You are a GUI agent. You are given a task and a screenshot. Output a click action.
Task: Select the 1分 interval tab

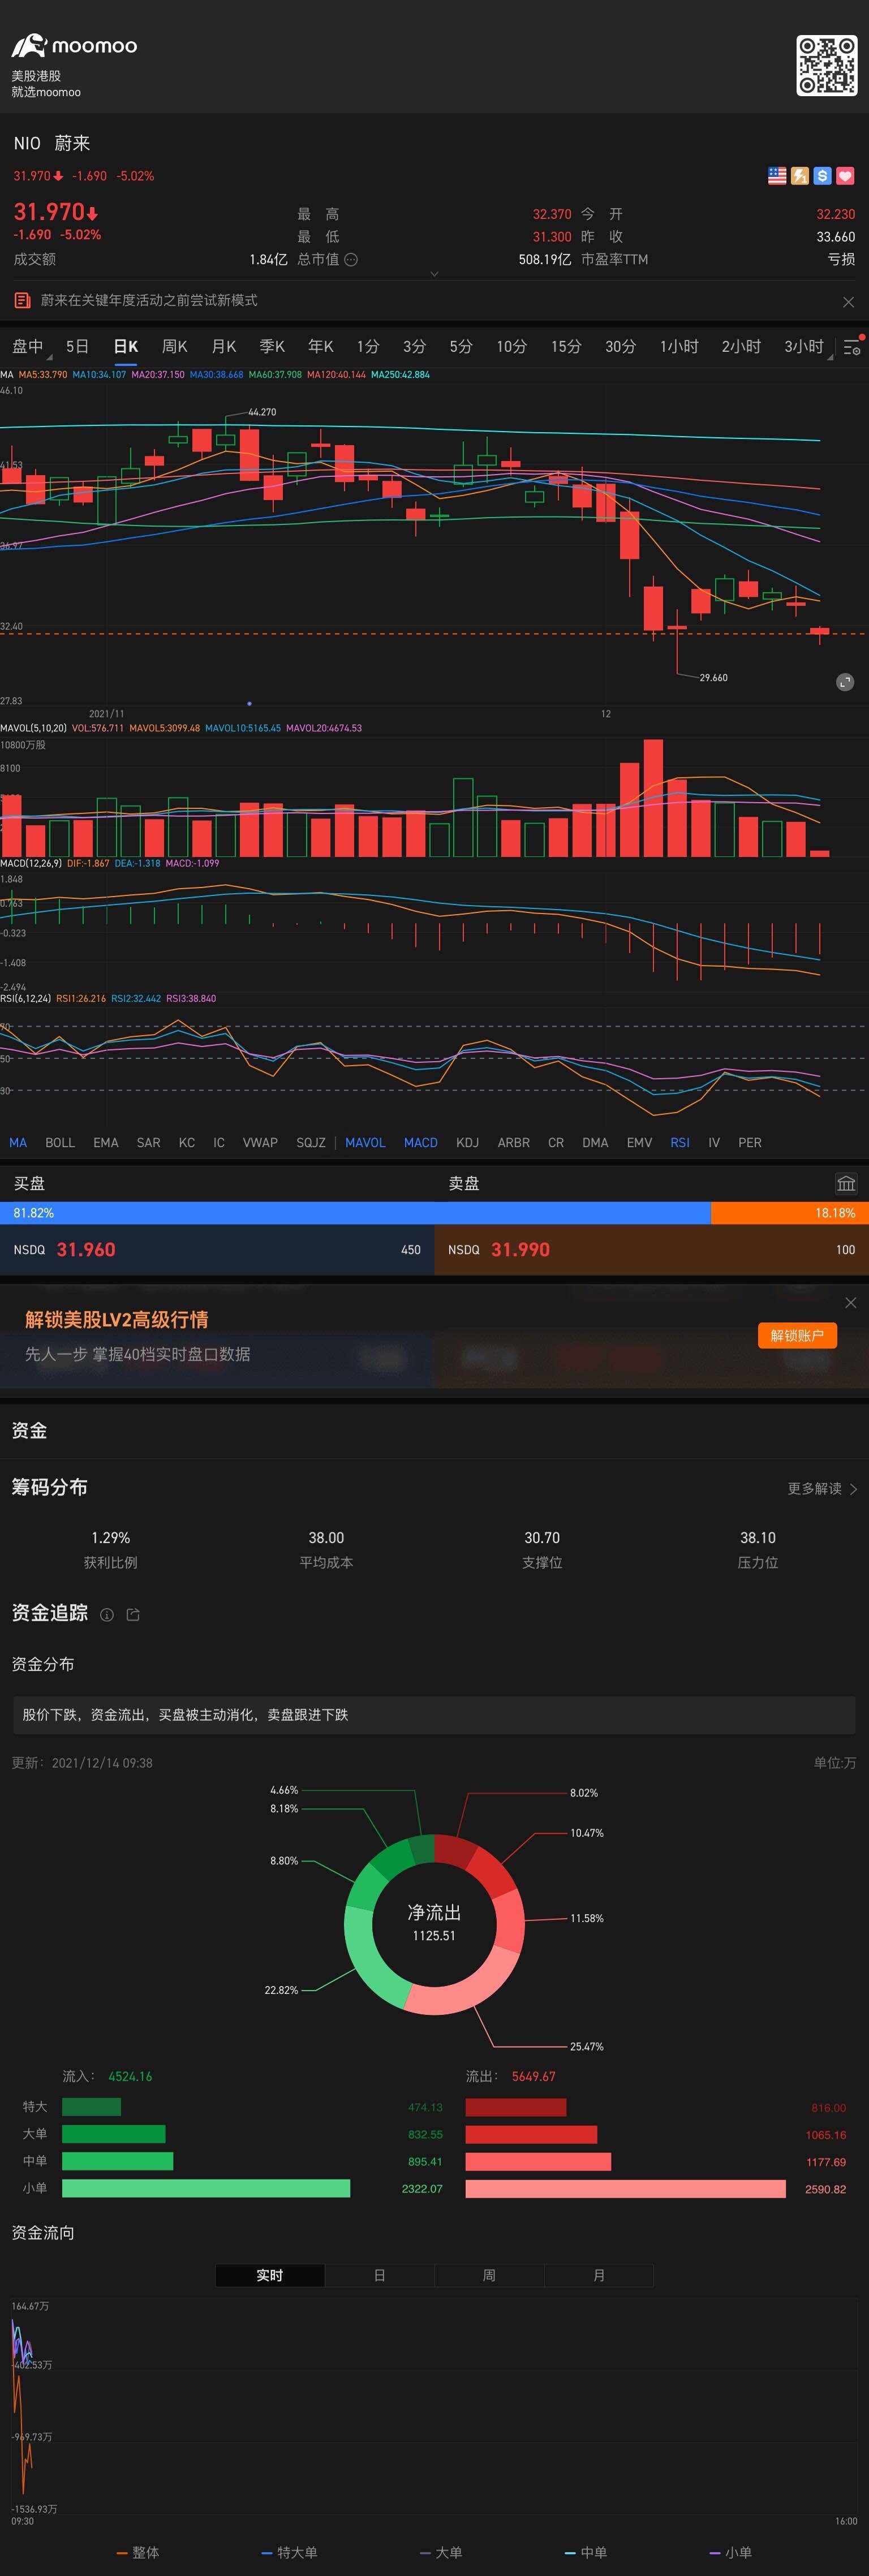click(368, 346)
